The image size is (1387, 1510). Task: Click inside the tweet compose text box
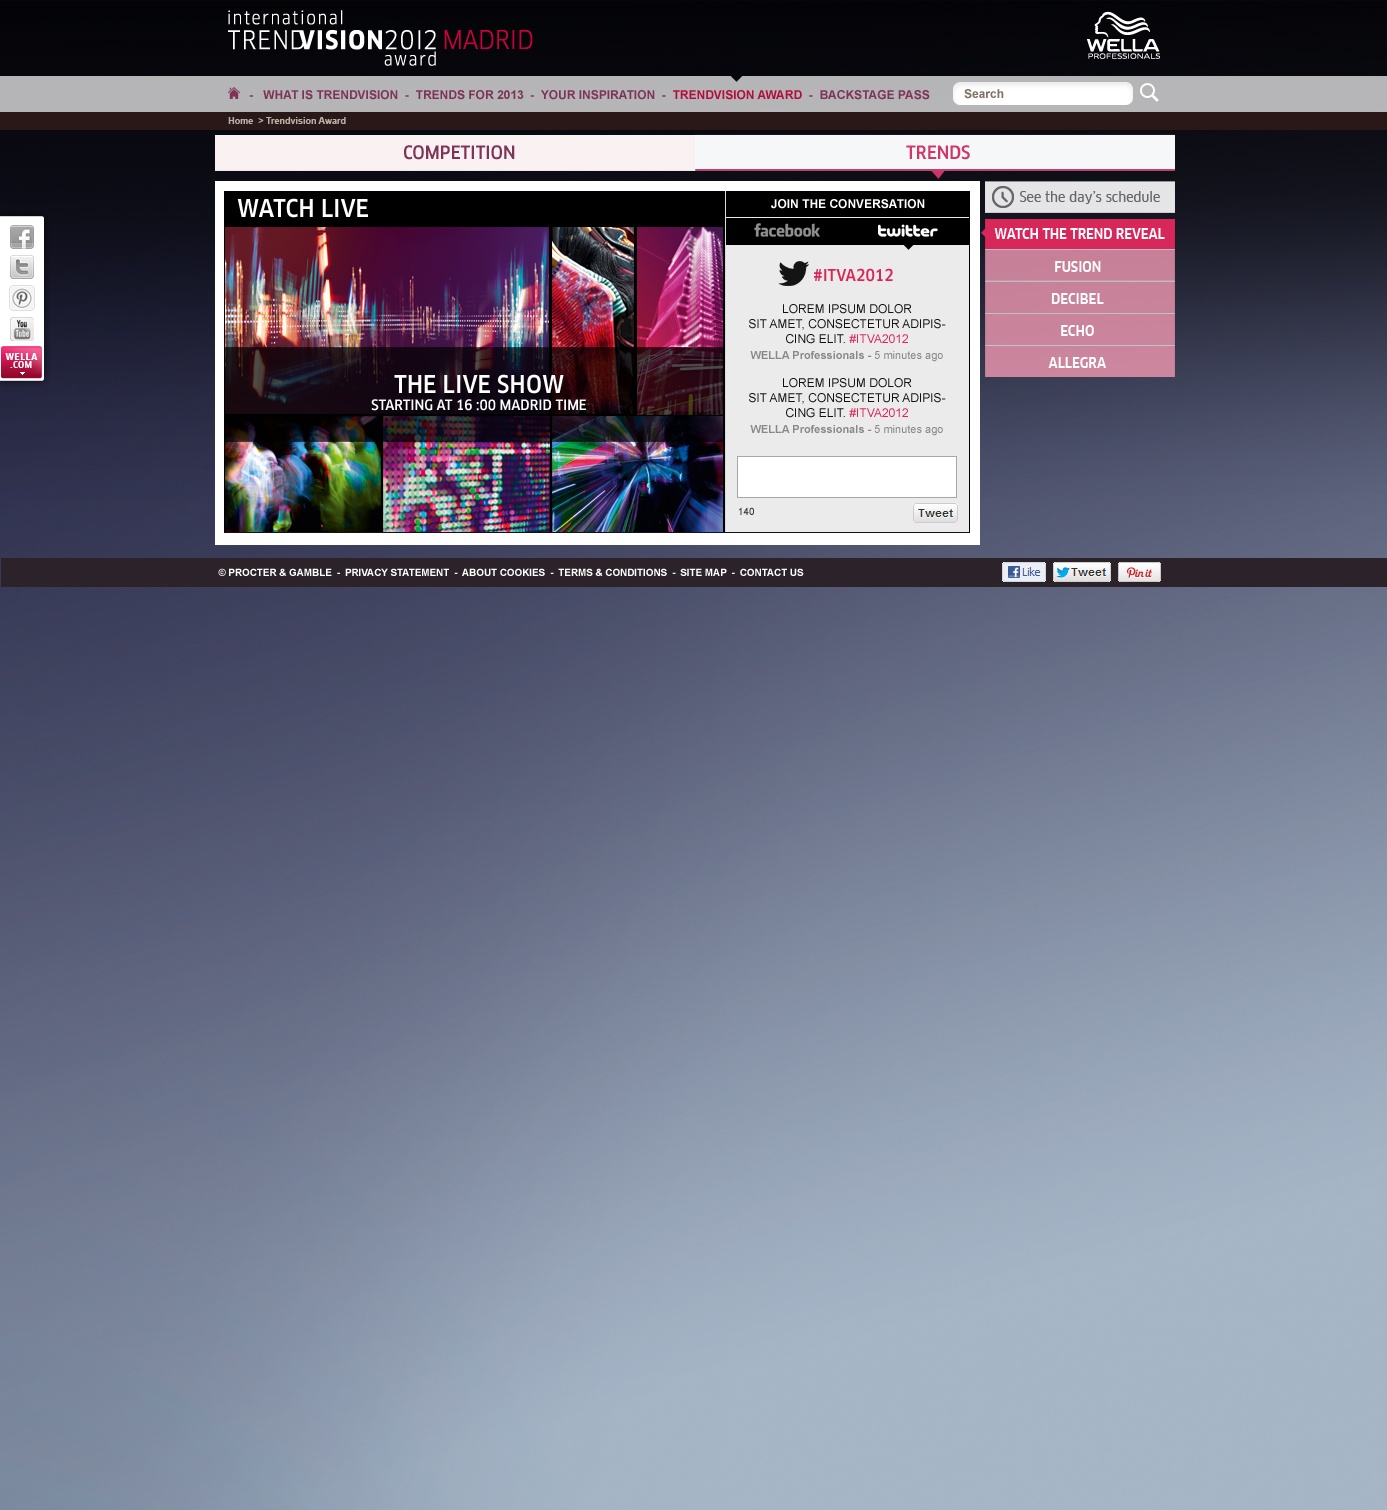(847, 477)
